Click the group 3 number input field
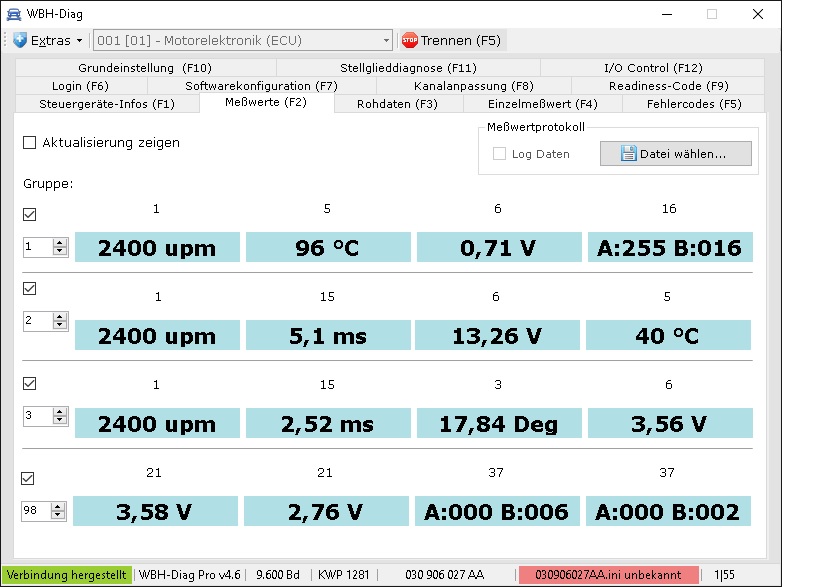Viewport: 819px width, 587px height. [37, 414]
